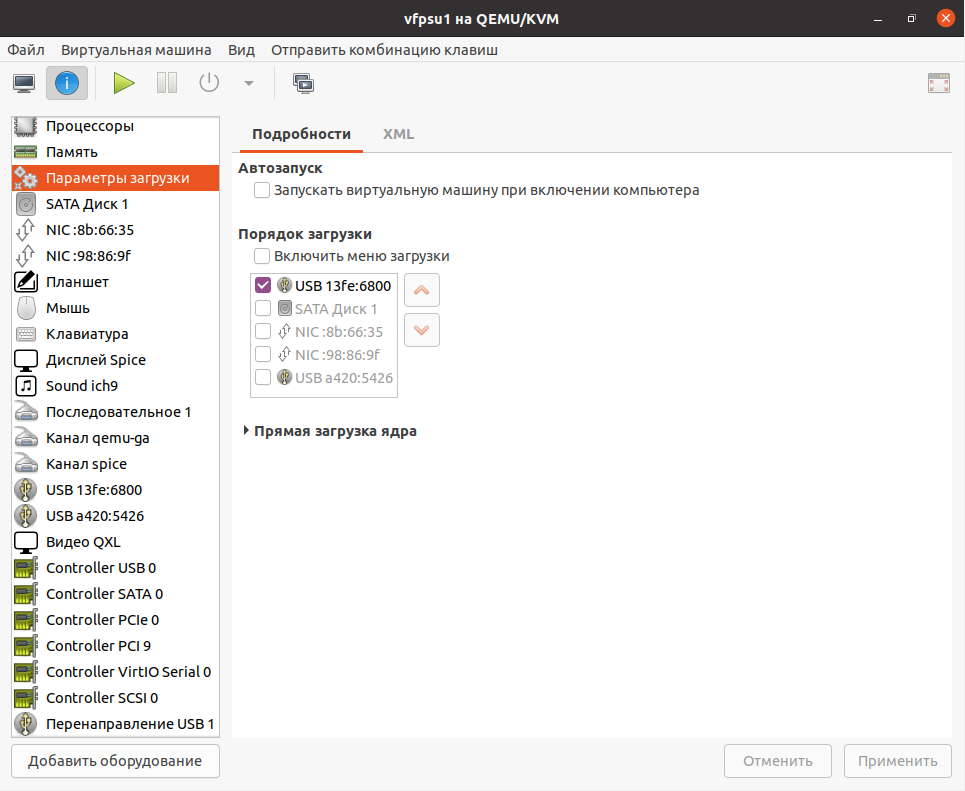
Task: Select NIC :98:86:9f in hardware sidebar
Action: (116, 255)
